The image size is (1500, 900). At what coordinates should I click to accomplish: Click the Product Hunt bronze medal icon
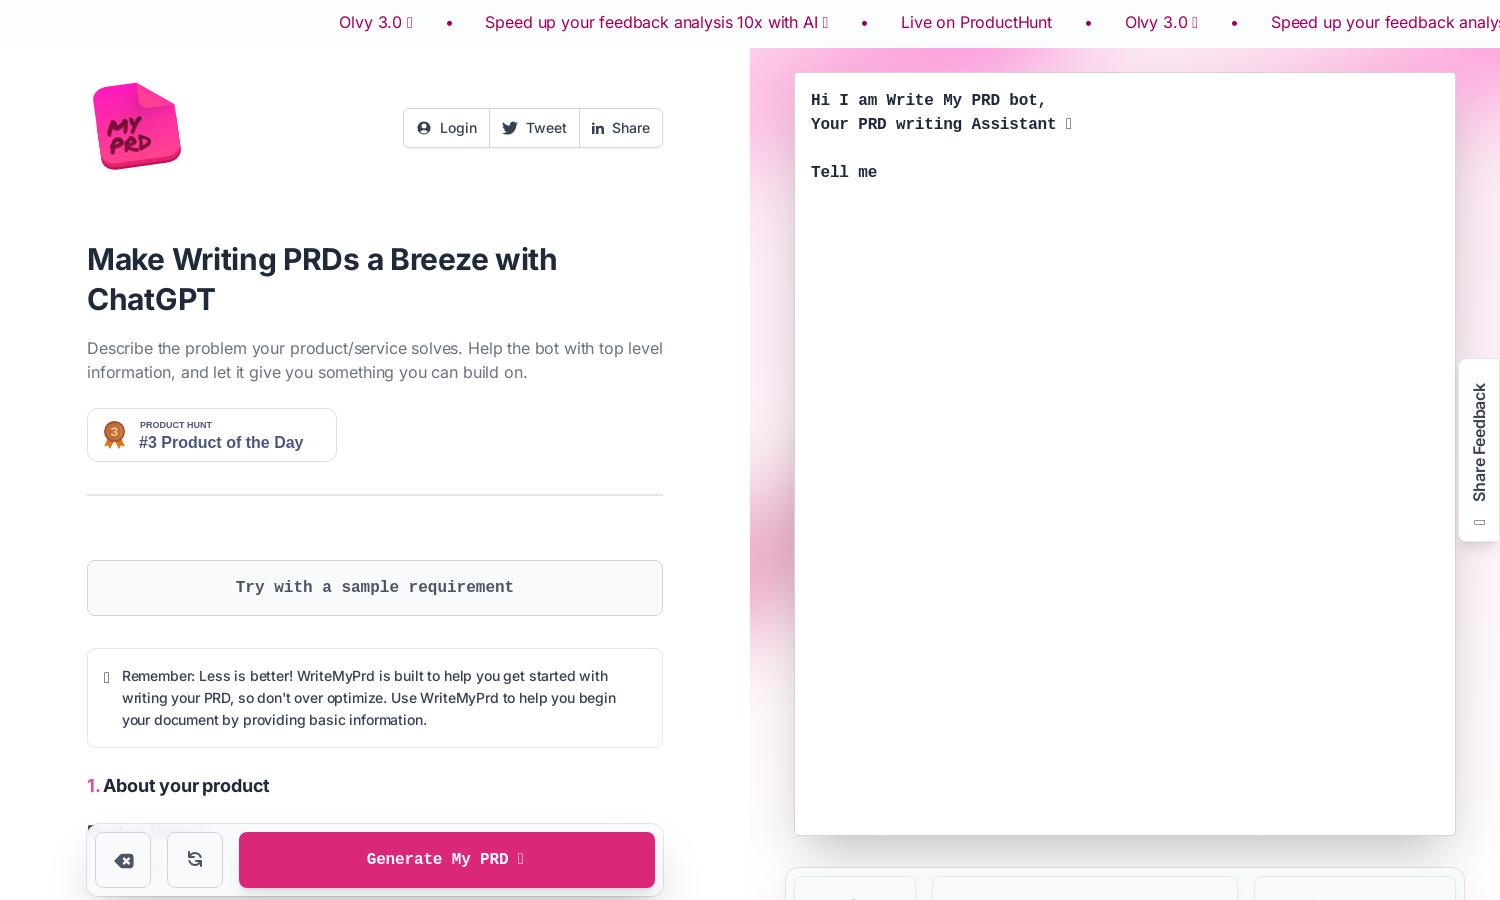pyautogui.click(x=114, y=435)
